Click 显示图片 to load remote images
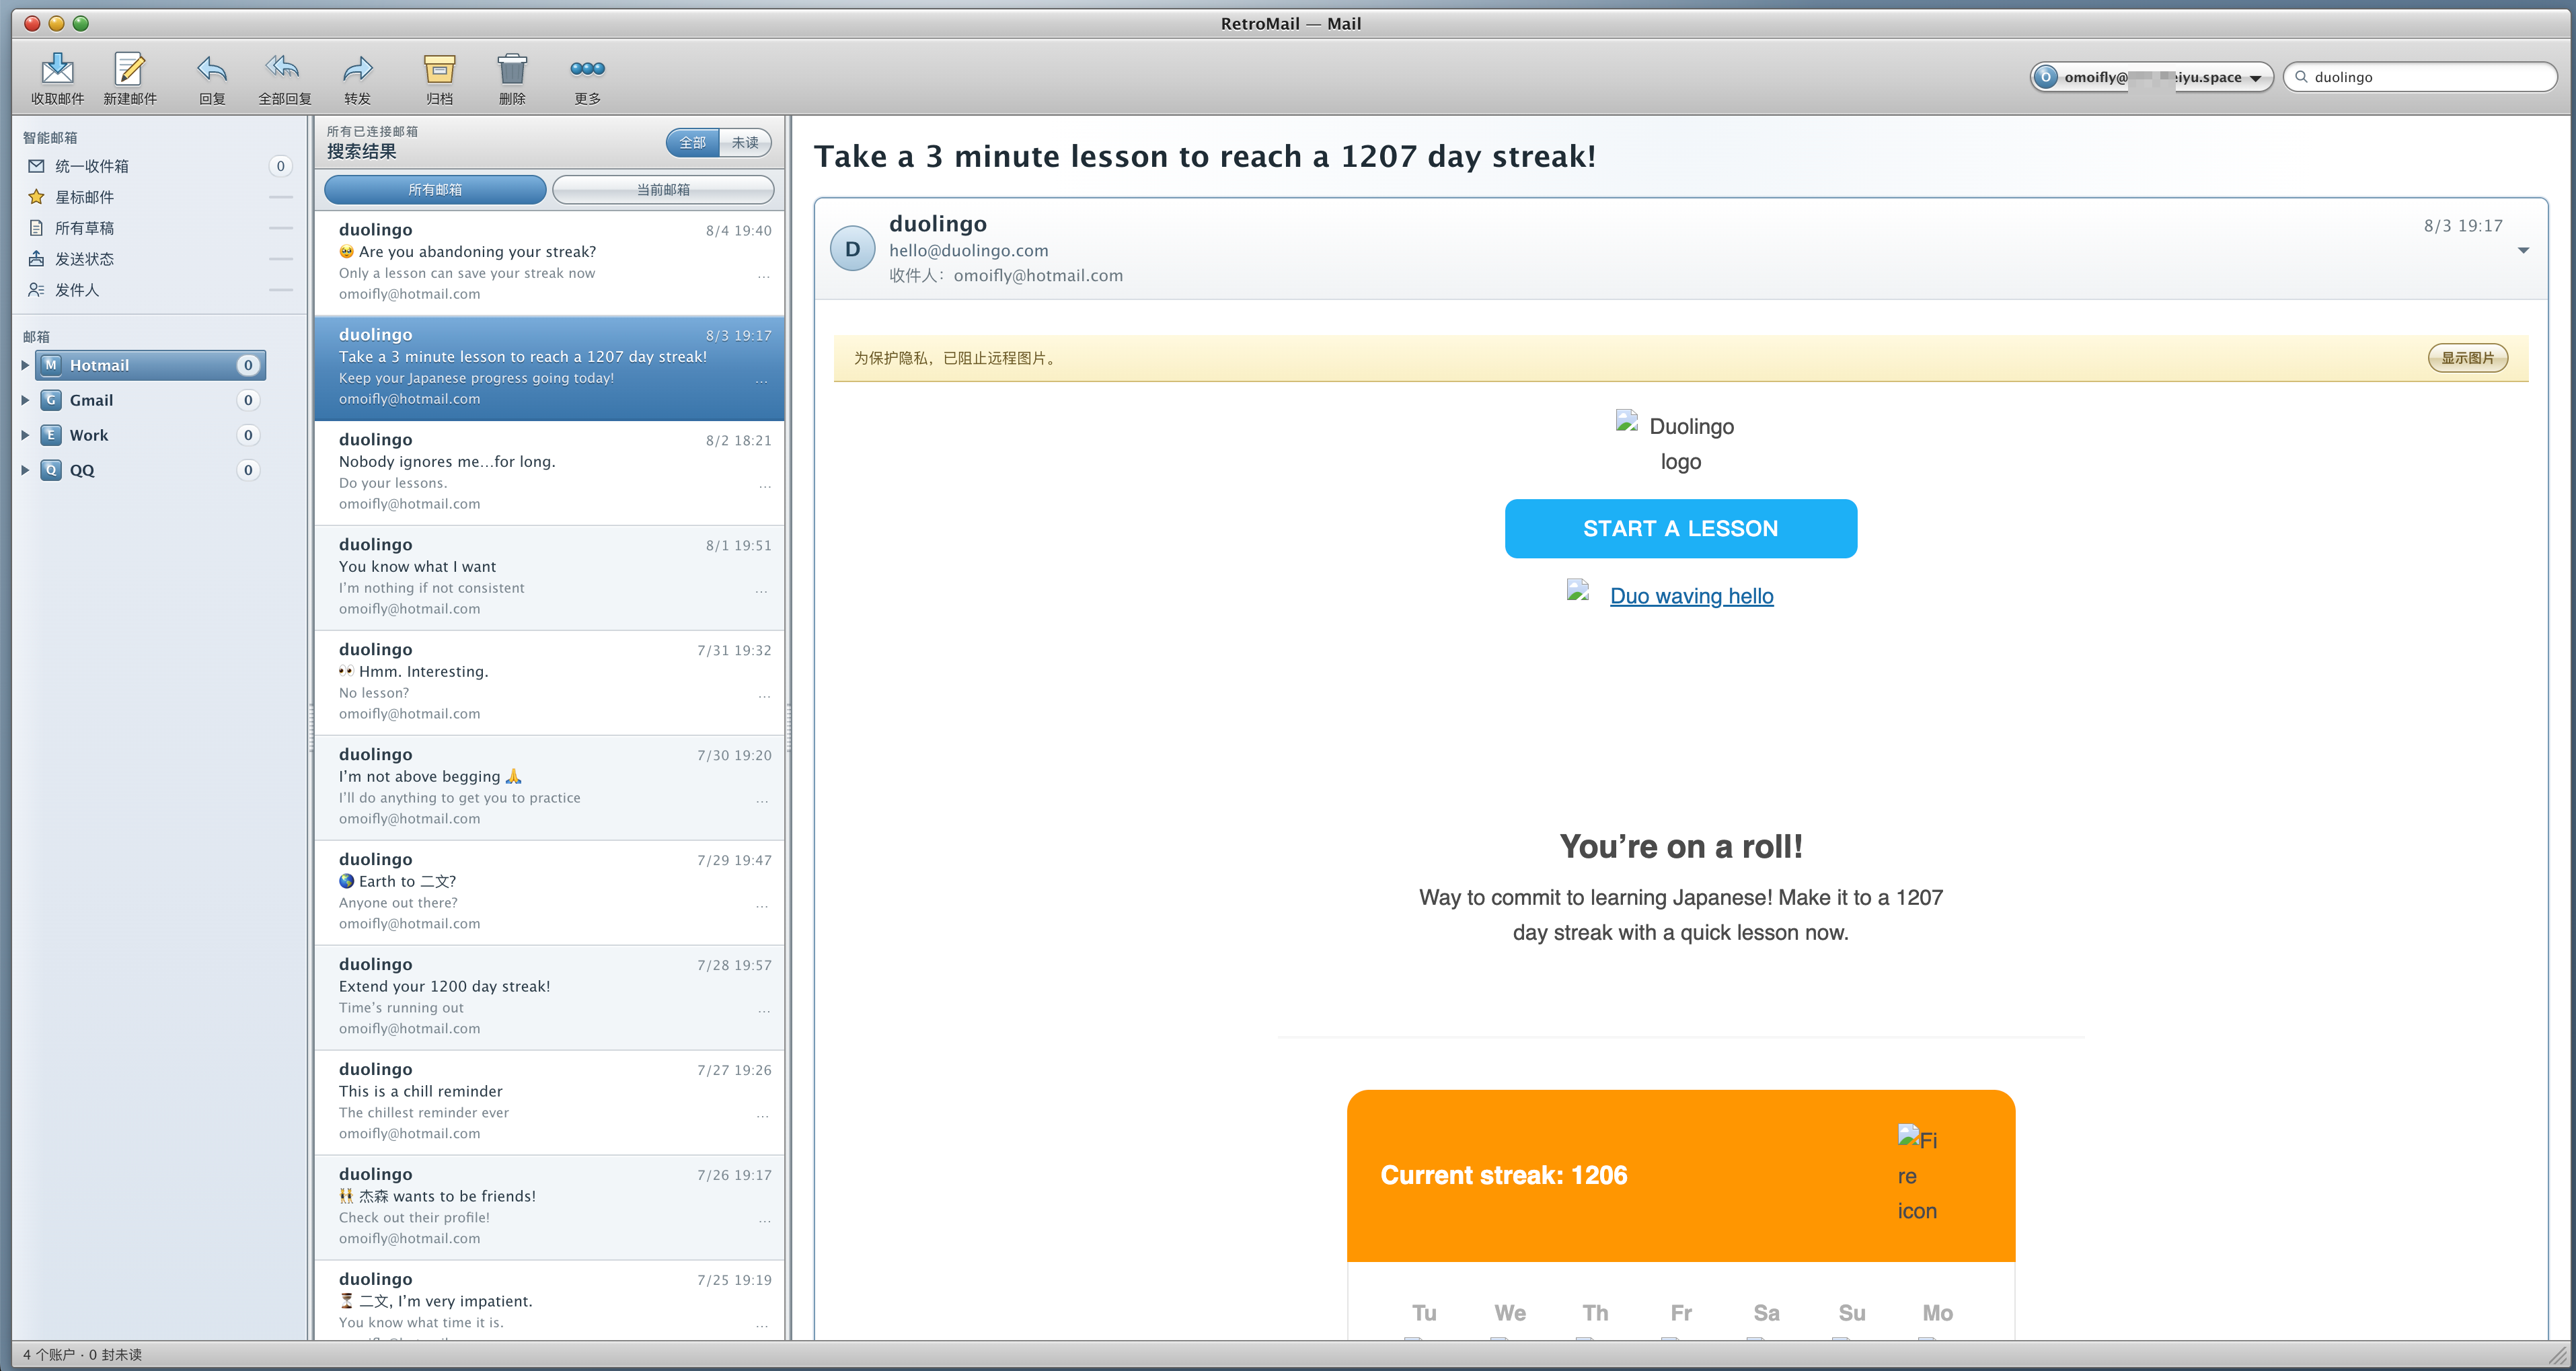 click(x=2467, y=358)
